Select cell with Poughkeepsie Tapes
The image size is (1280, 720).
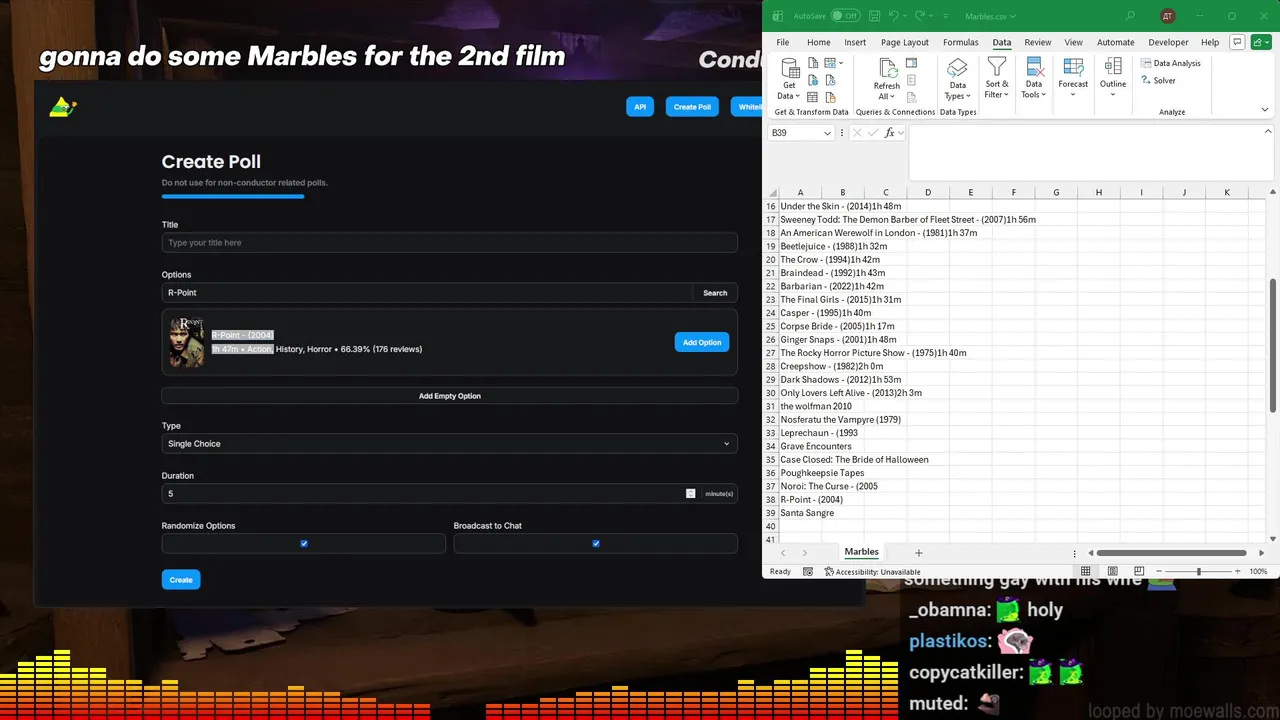pos(822,473)
